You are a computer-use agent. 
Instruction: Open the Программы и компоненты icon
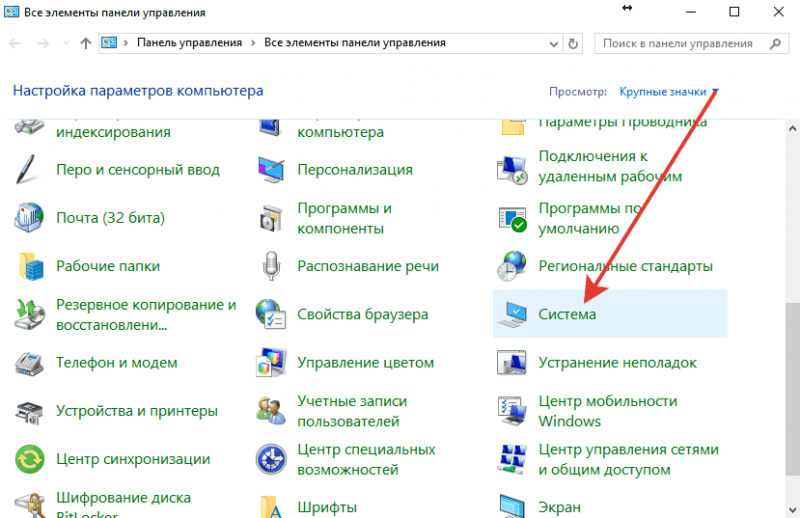coord(271,218)
